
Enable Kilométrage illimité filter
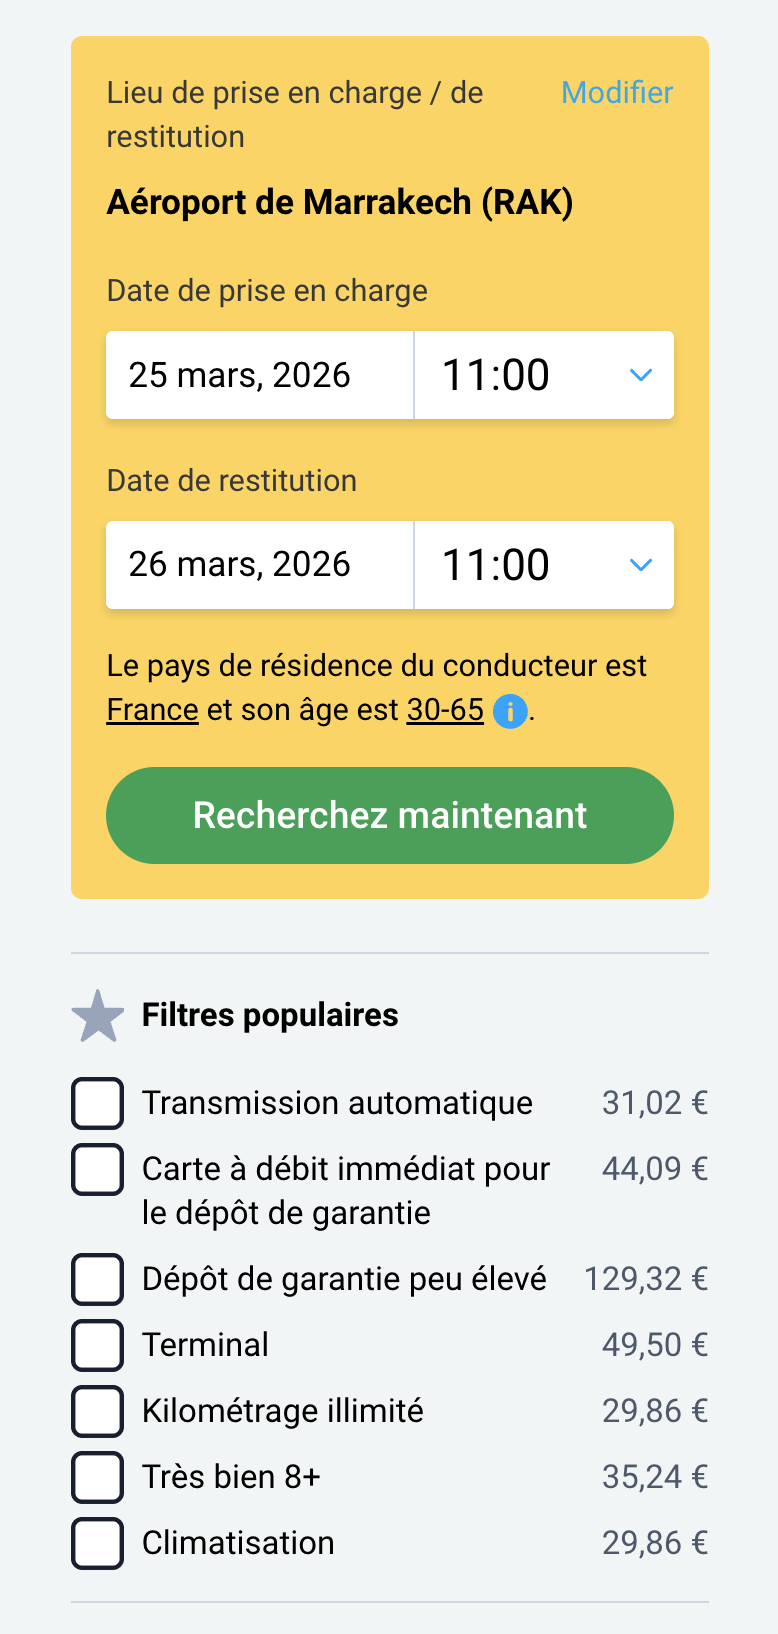[98, 1411]
